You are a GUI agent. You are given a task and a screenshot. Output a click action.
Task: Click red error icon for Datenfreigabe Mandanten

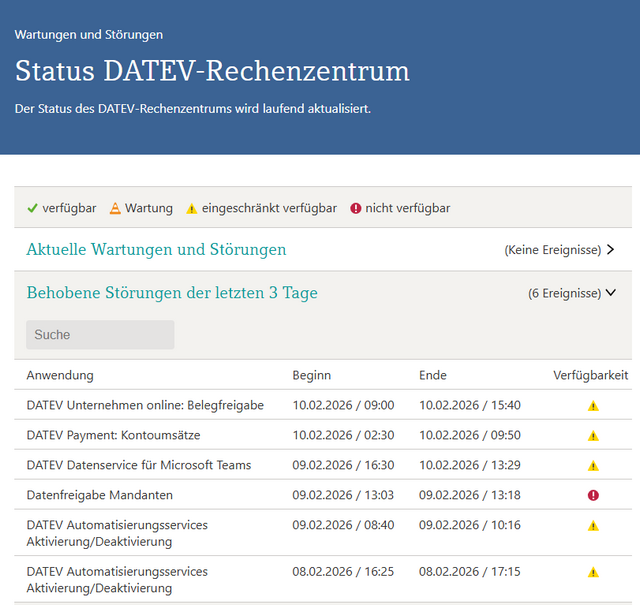(x=593, y=495)
